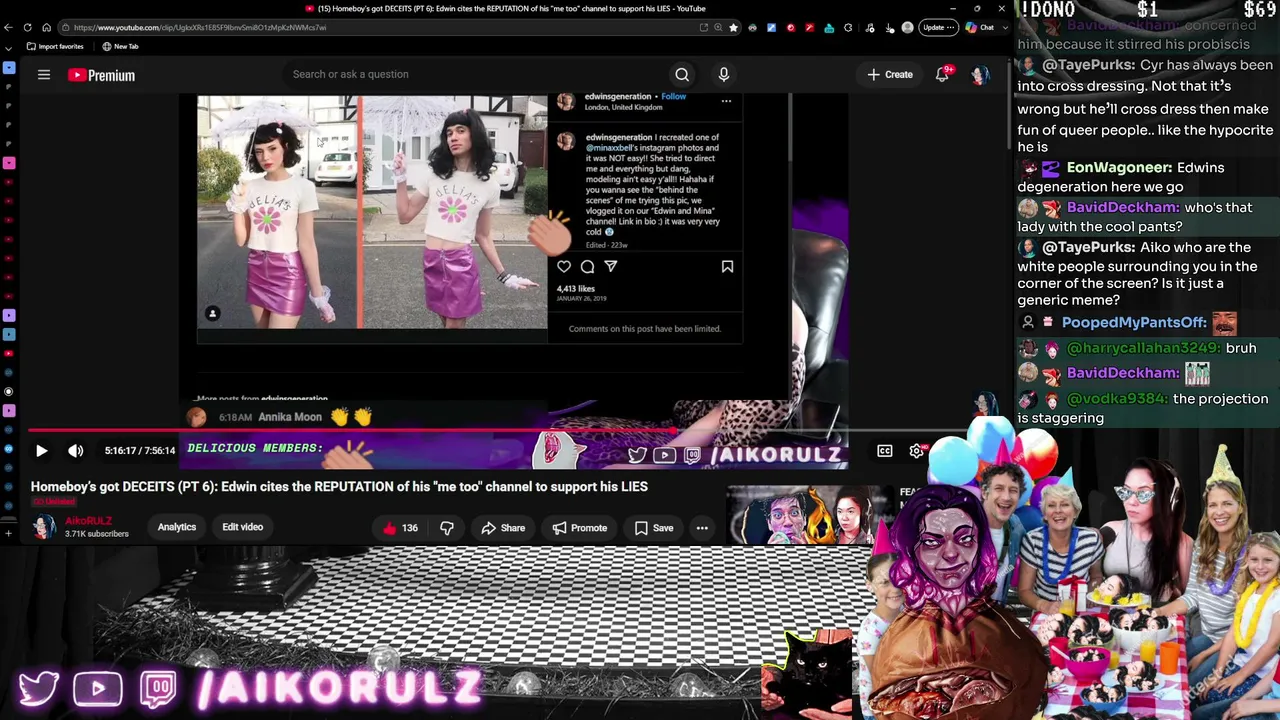This screenshot has height=720, width=1280.
Task: Open the browser Update menu
Action: tap(938, 27)
